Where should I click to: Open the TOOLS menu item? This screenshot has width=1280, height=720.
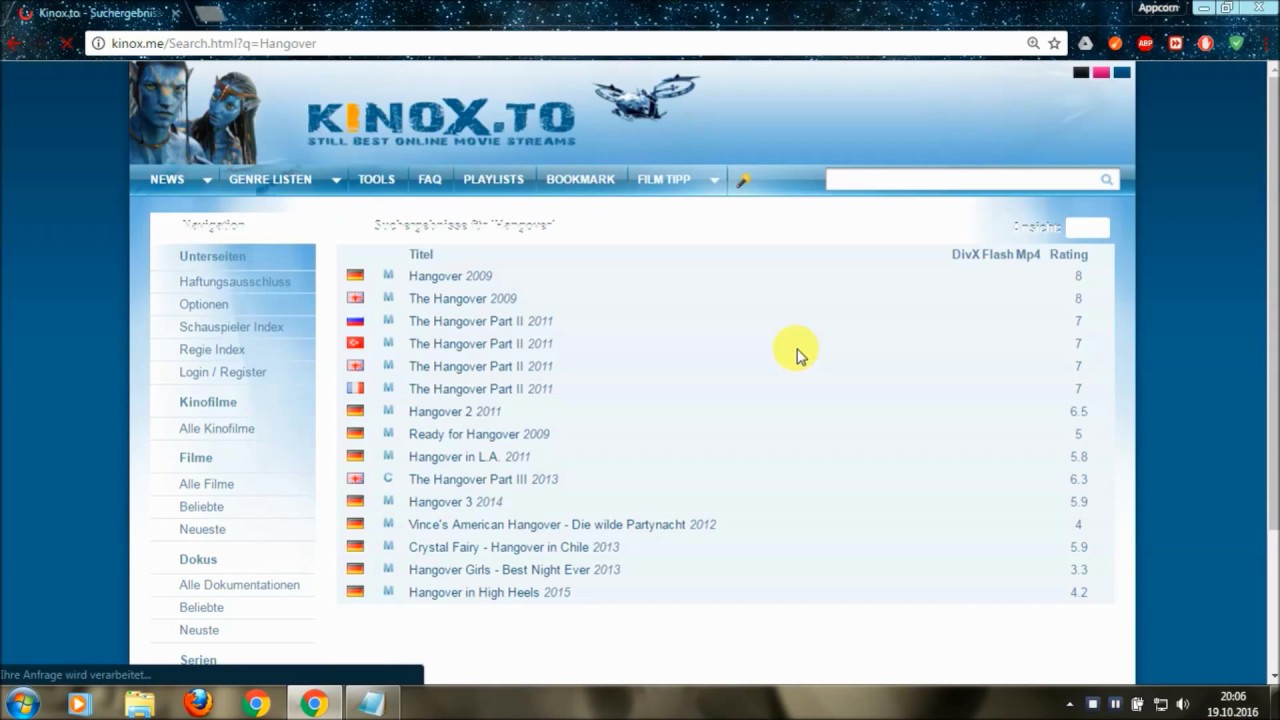point(376,180)
